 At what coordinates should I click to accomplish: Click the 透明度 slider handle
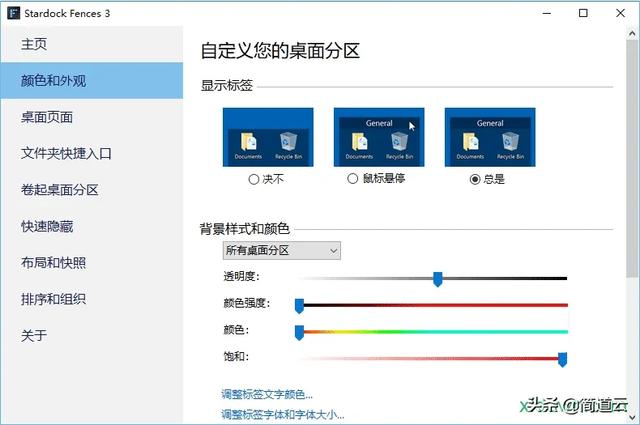pos(438,280)
